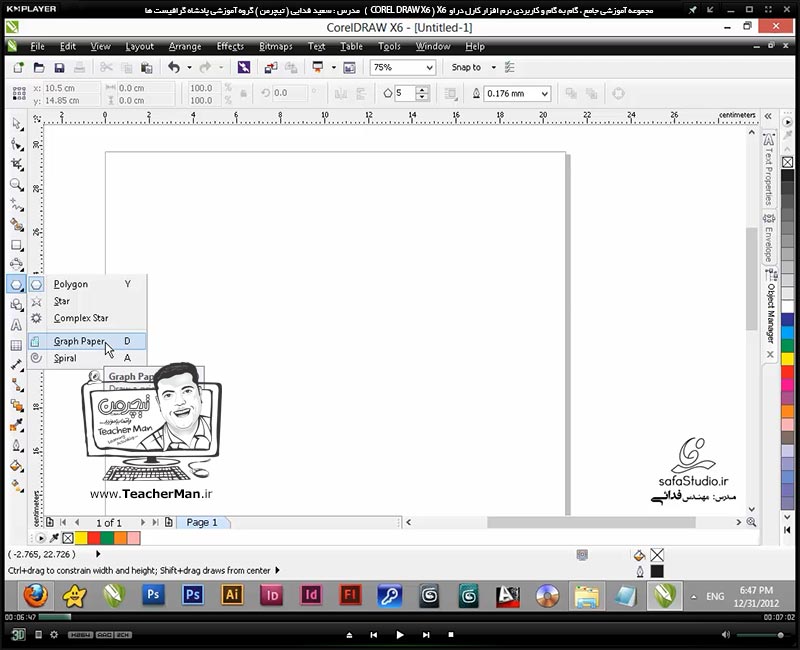Choose Spiral from flyout

87,358
